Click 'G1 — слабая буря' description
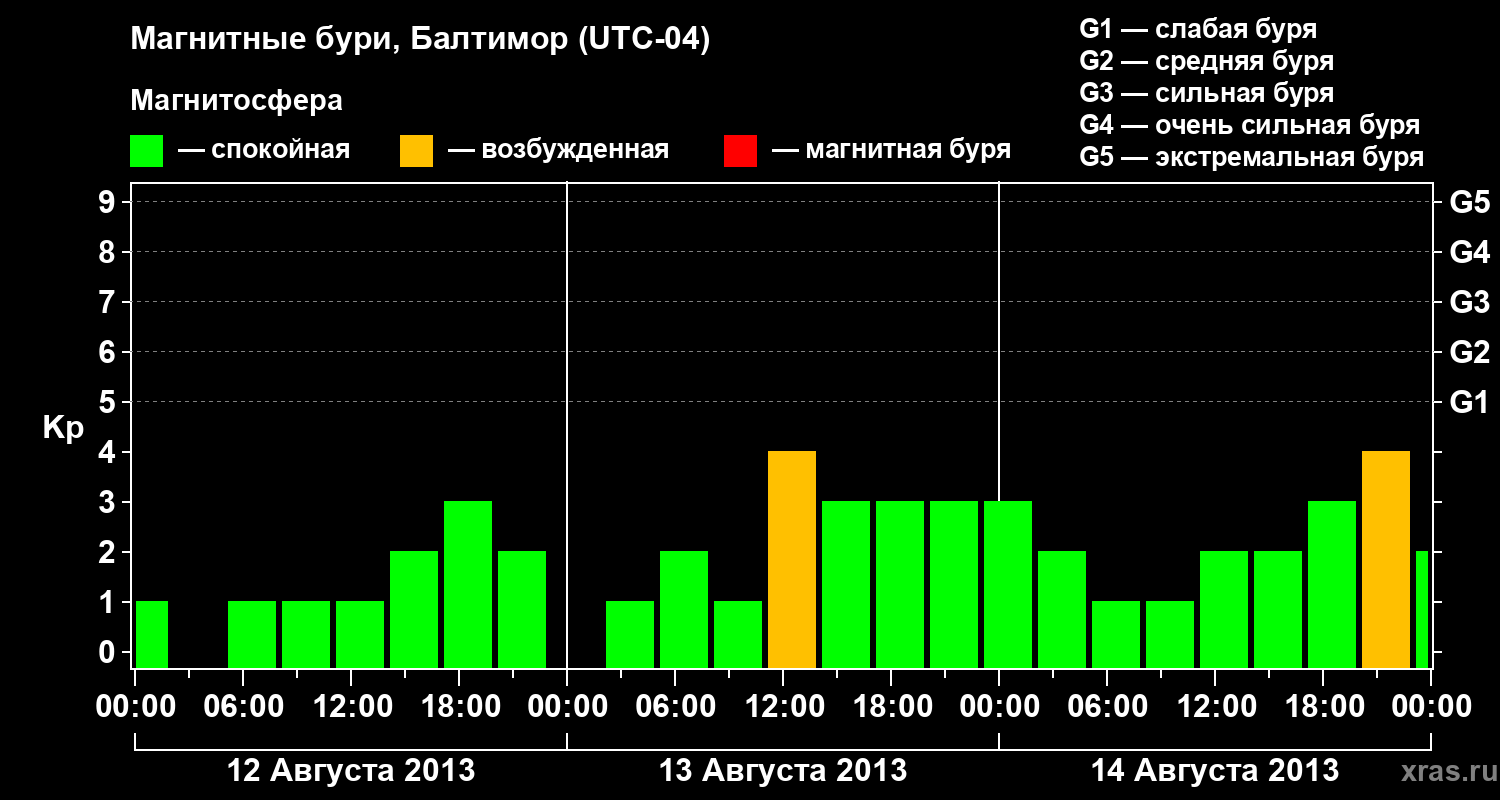This screenshot has height=800, width=1500. (x=1198, y=29)
